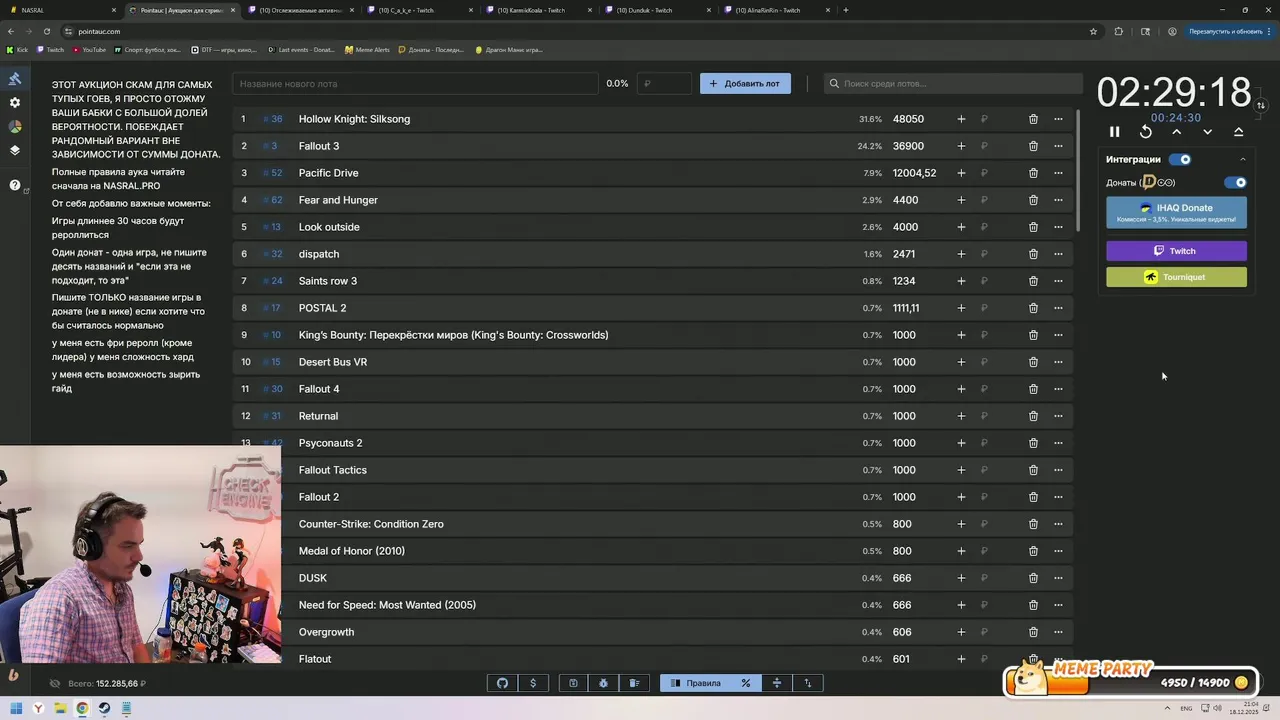The width and height of the screenshot is (1280, 720).
Task: Click the save icon in bottom toolbar
Action: pyautogui.click(x=573, y=683)
